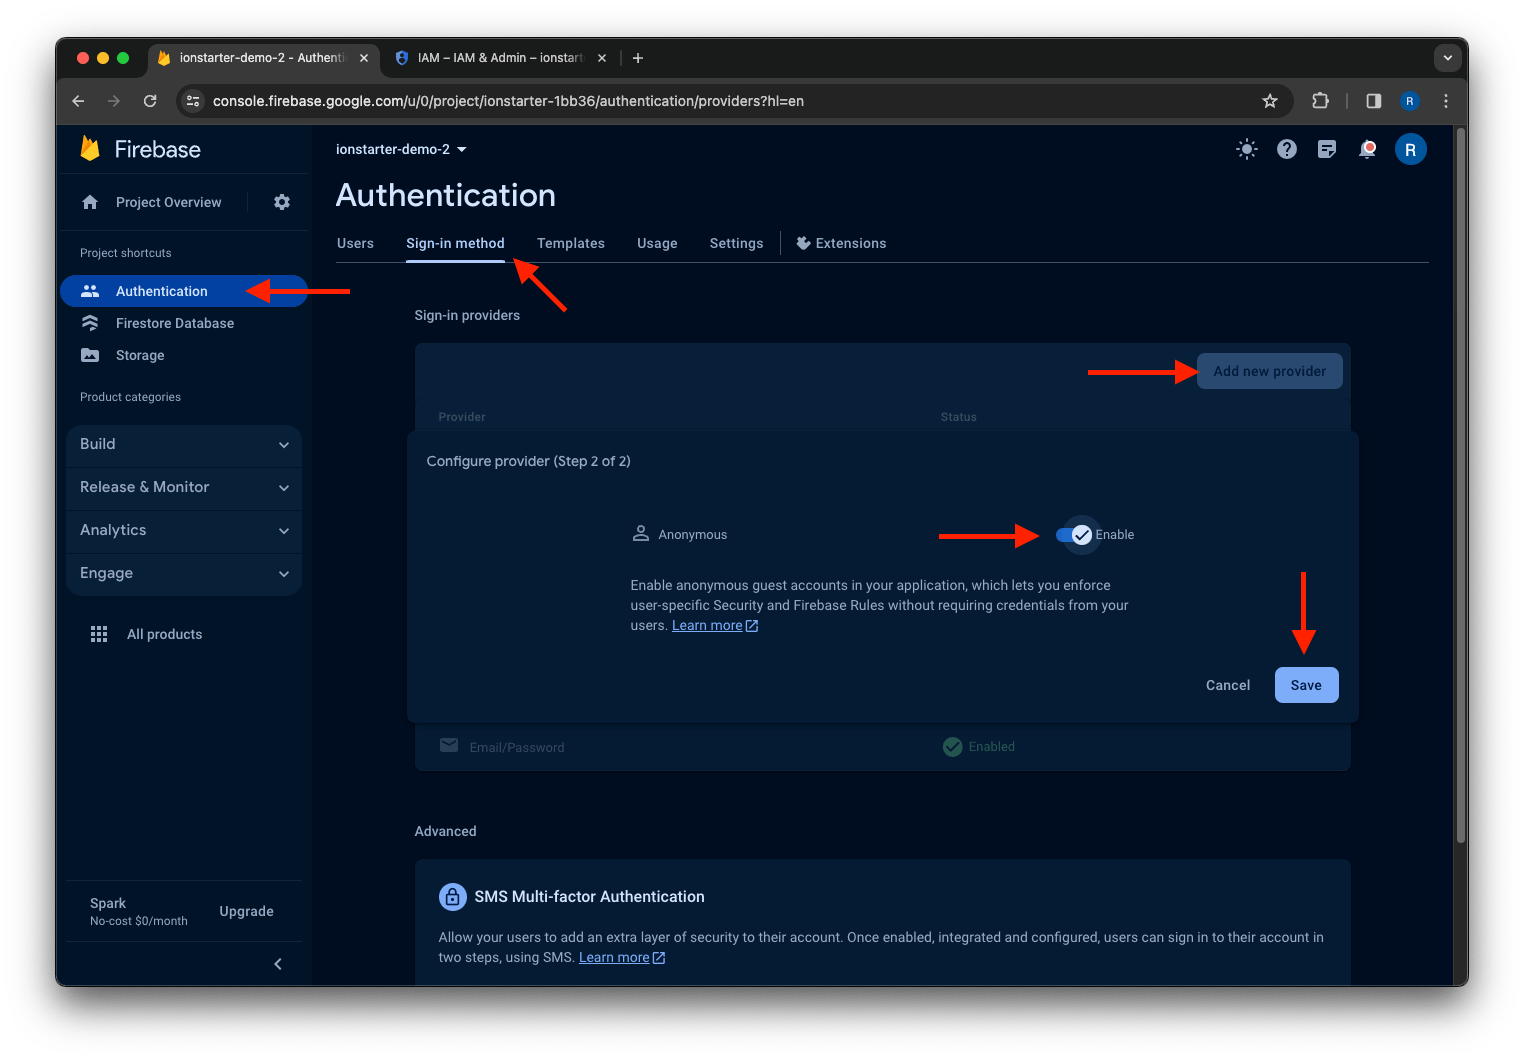The width and height of the screenshot is (1524, 1060).
Task: Open Storage shortcut in sidebar
Action: tap(140, 355)
